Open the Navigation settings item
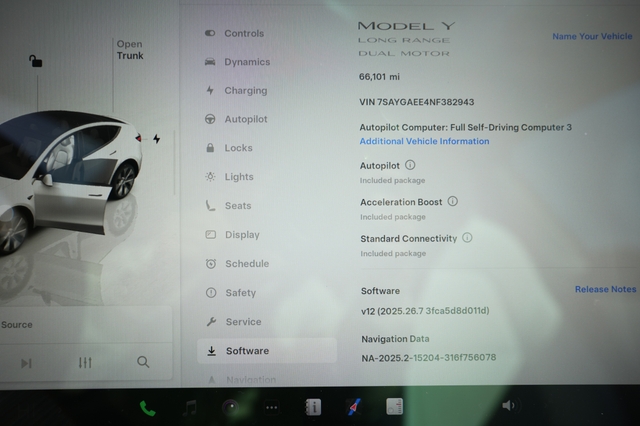Screen dimensions: 640x426 (242, 380)
